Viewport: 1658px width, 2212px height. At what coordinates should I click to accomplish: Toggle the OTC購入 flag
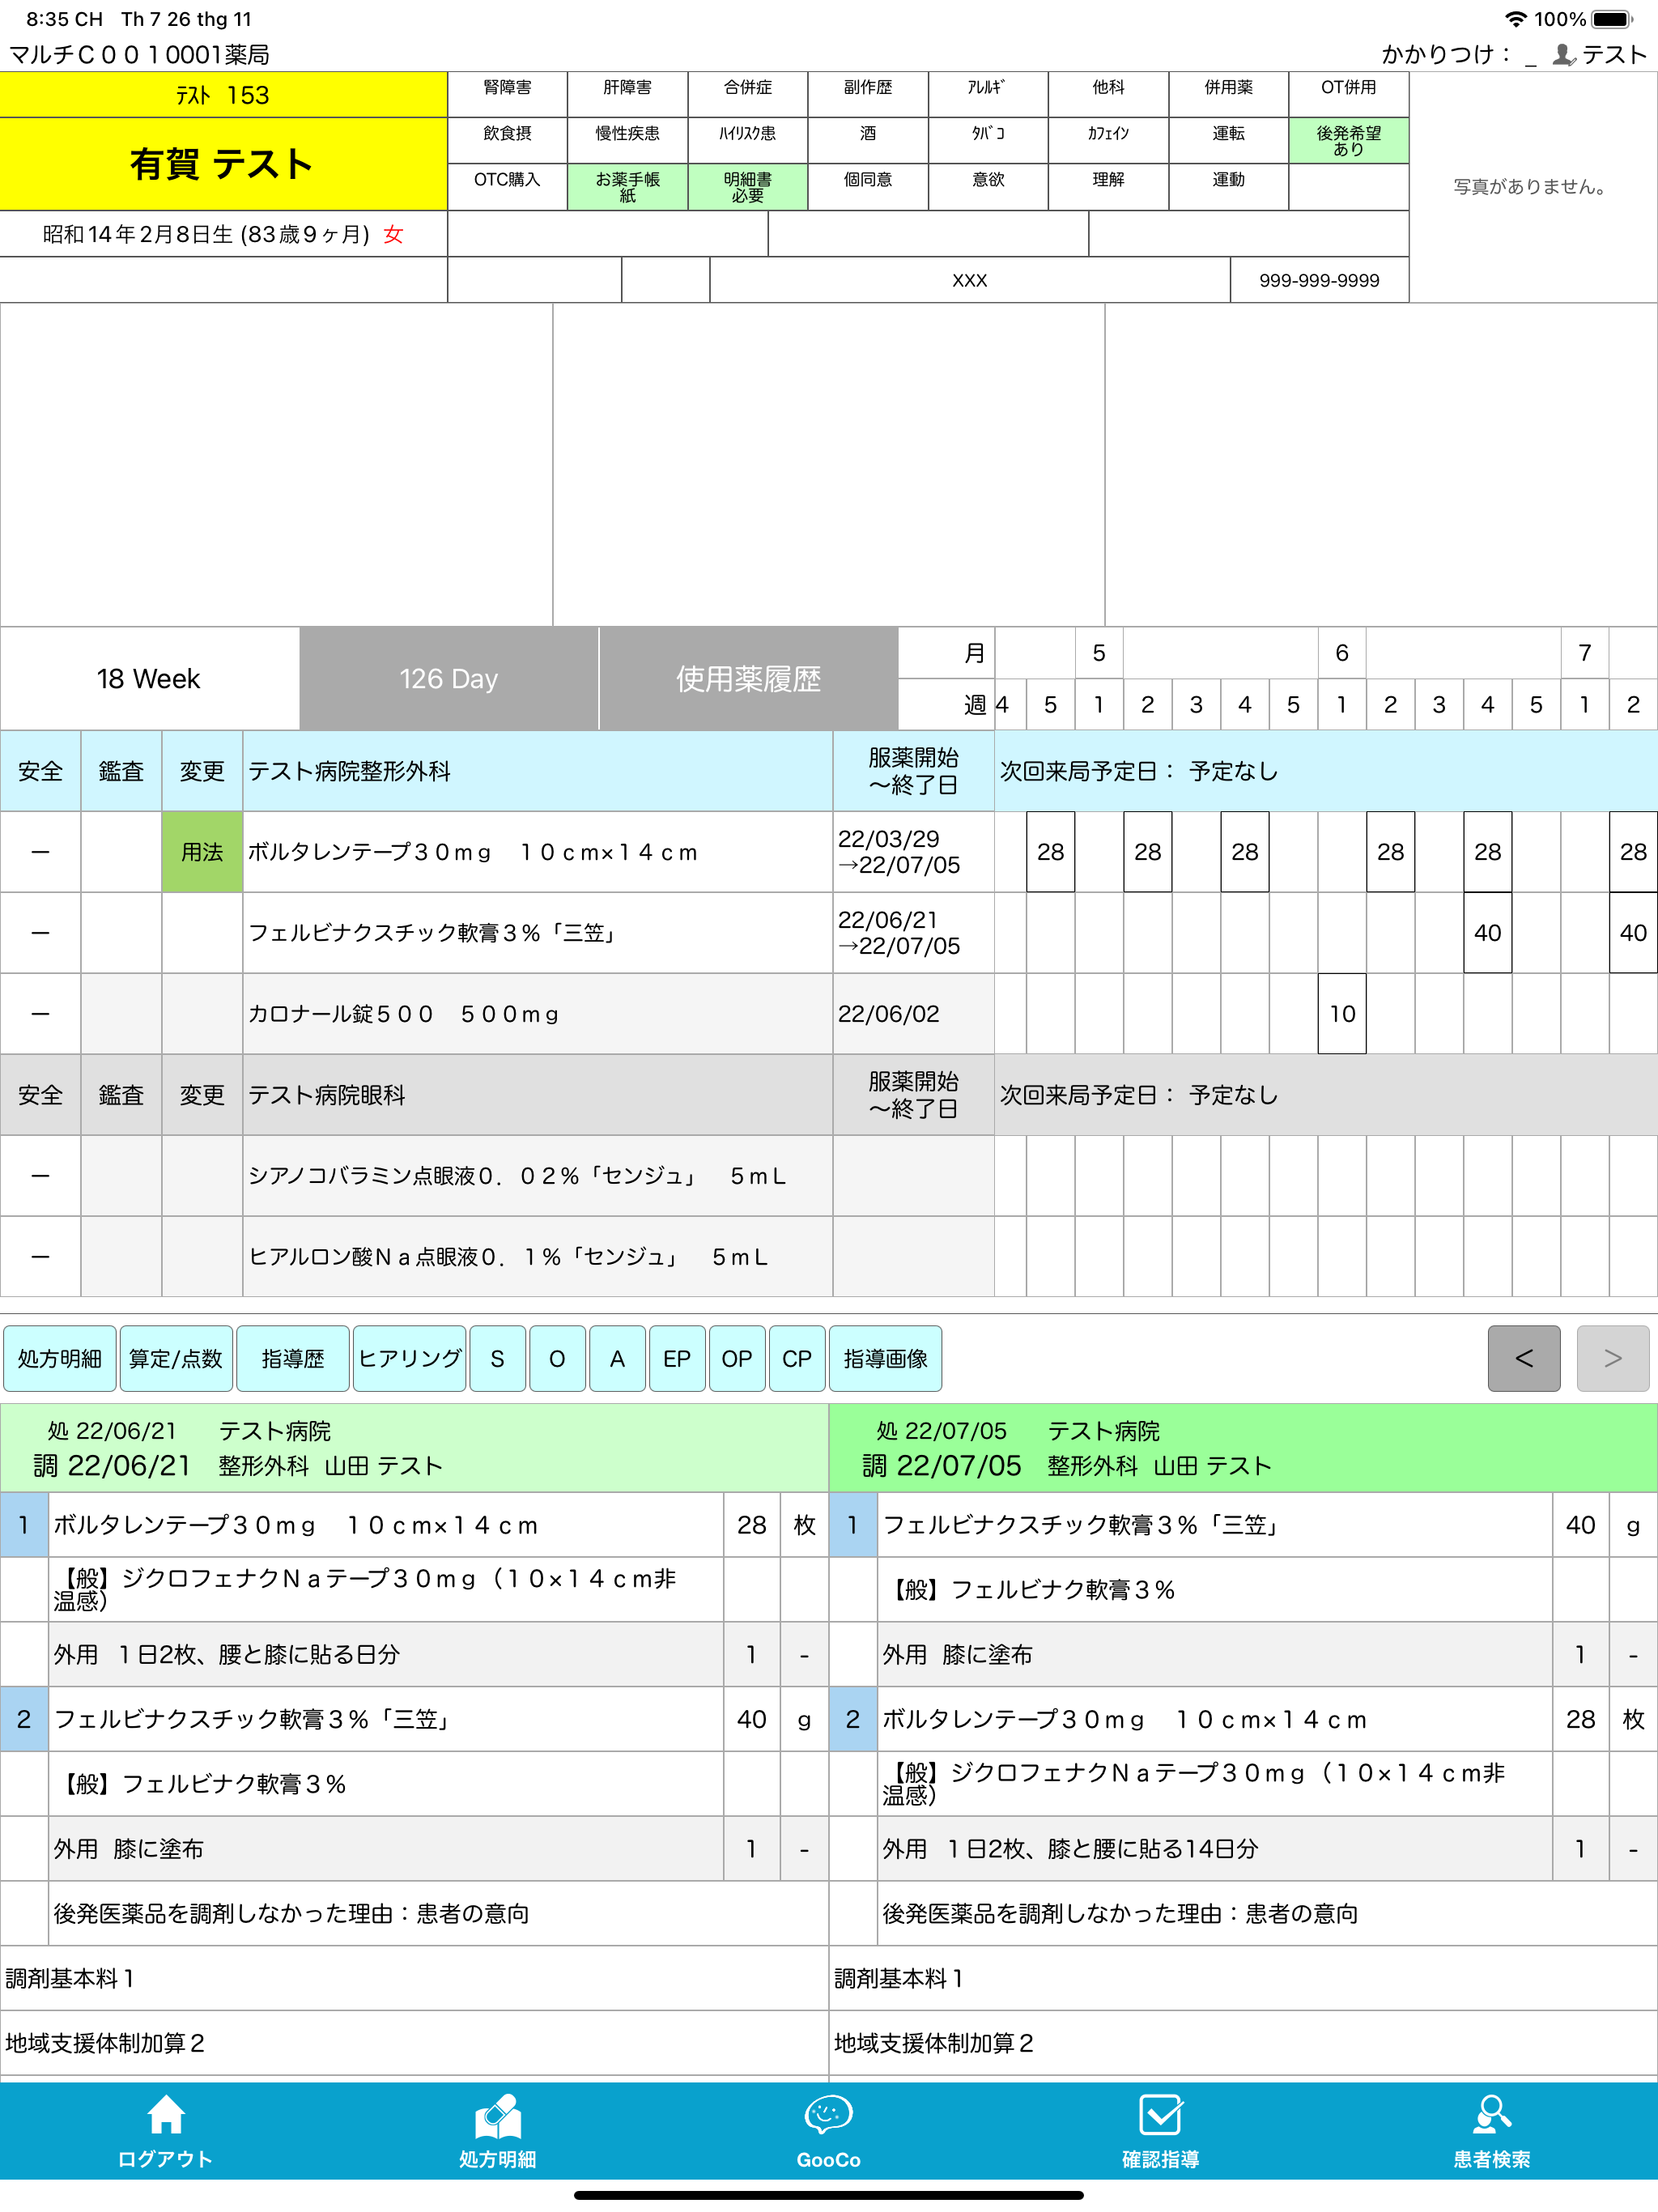tap(507, 186)
